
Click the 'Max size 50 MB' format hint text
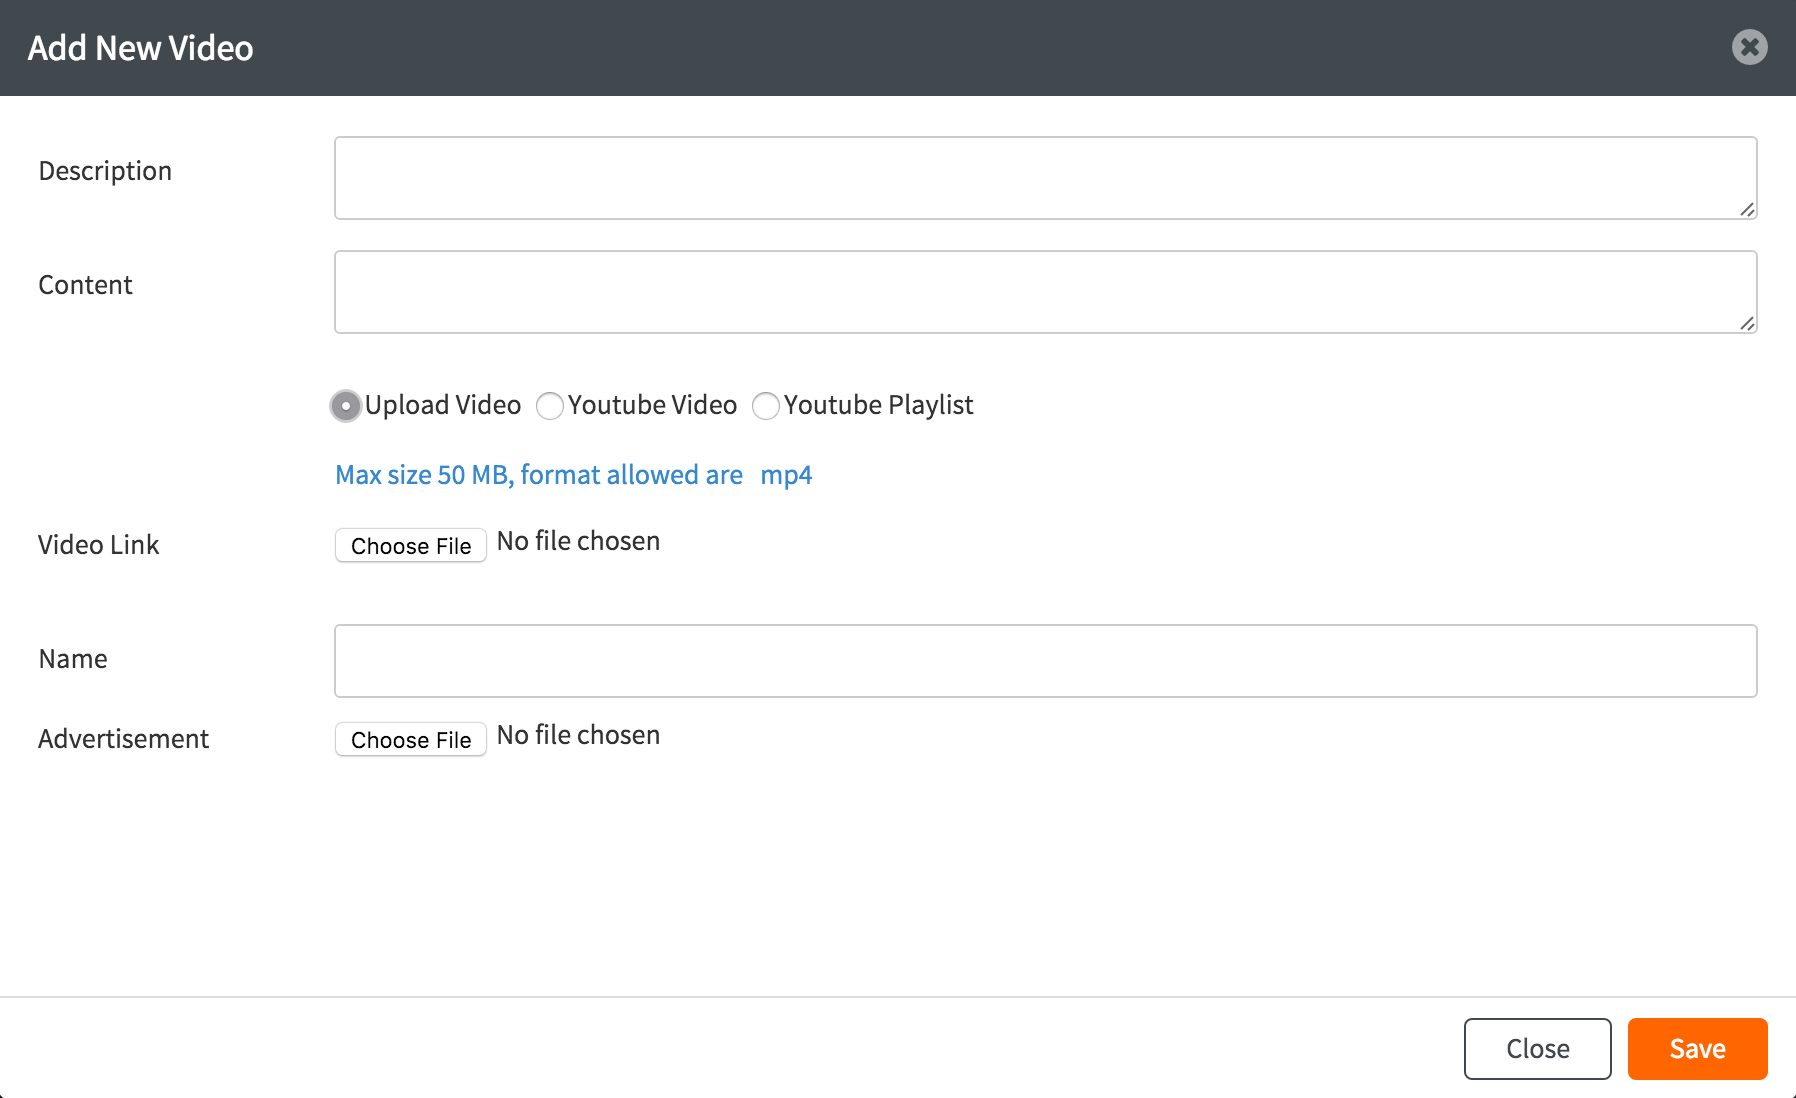(573, 475)
